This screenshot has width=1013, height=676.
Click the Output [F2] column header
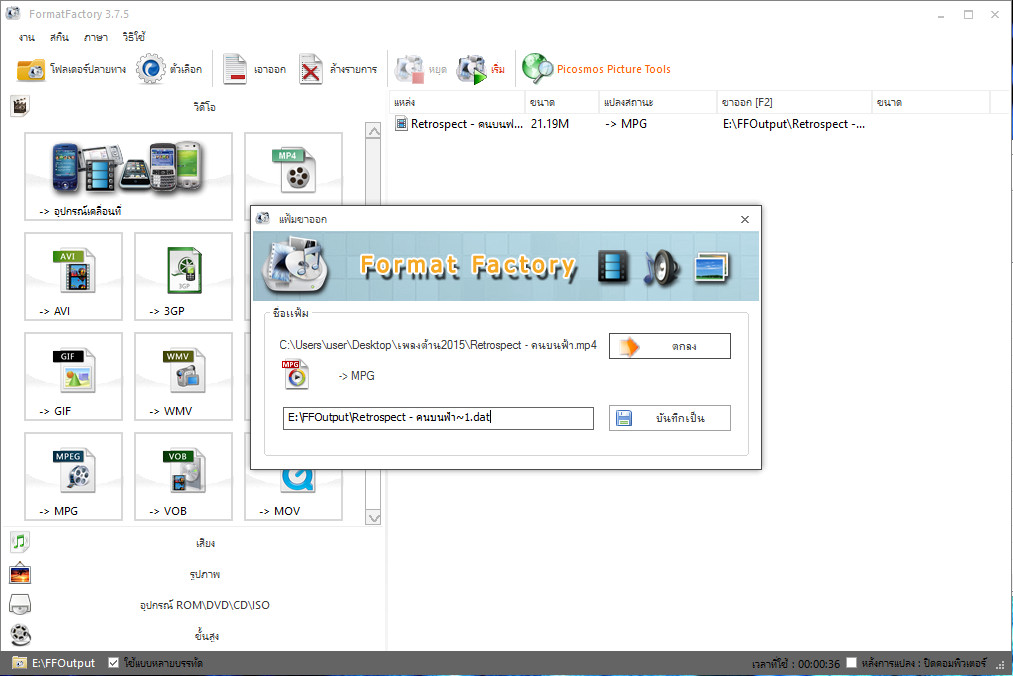coord(794,102)
